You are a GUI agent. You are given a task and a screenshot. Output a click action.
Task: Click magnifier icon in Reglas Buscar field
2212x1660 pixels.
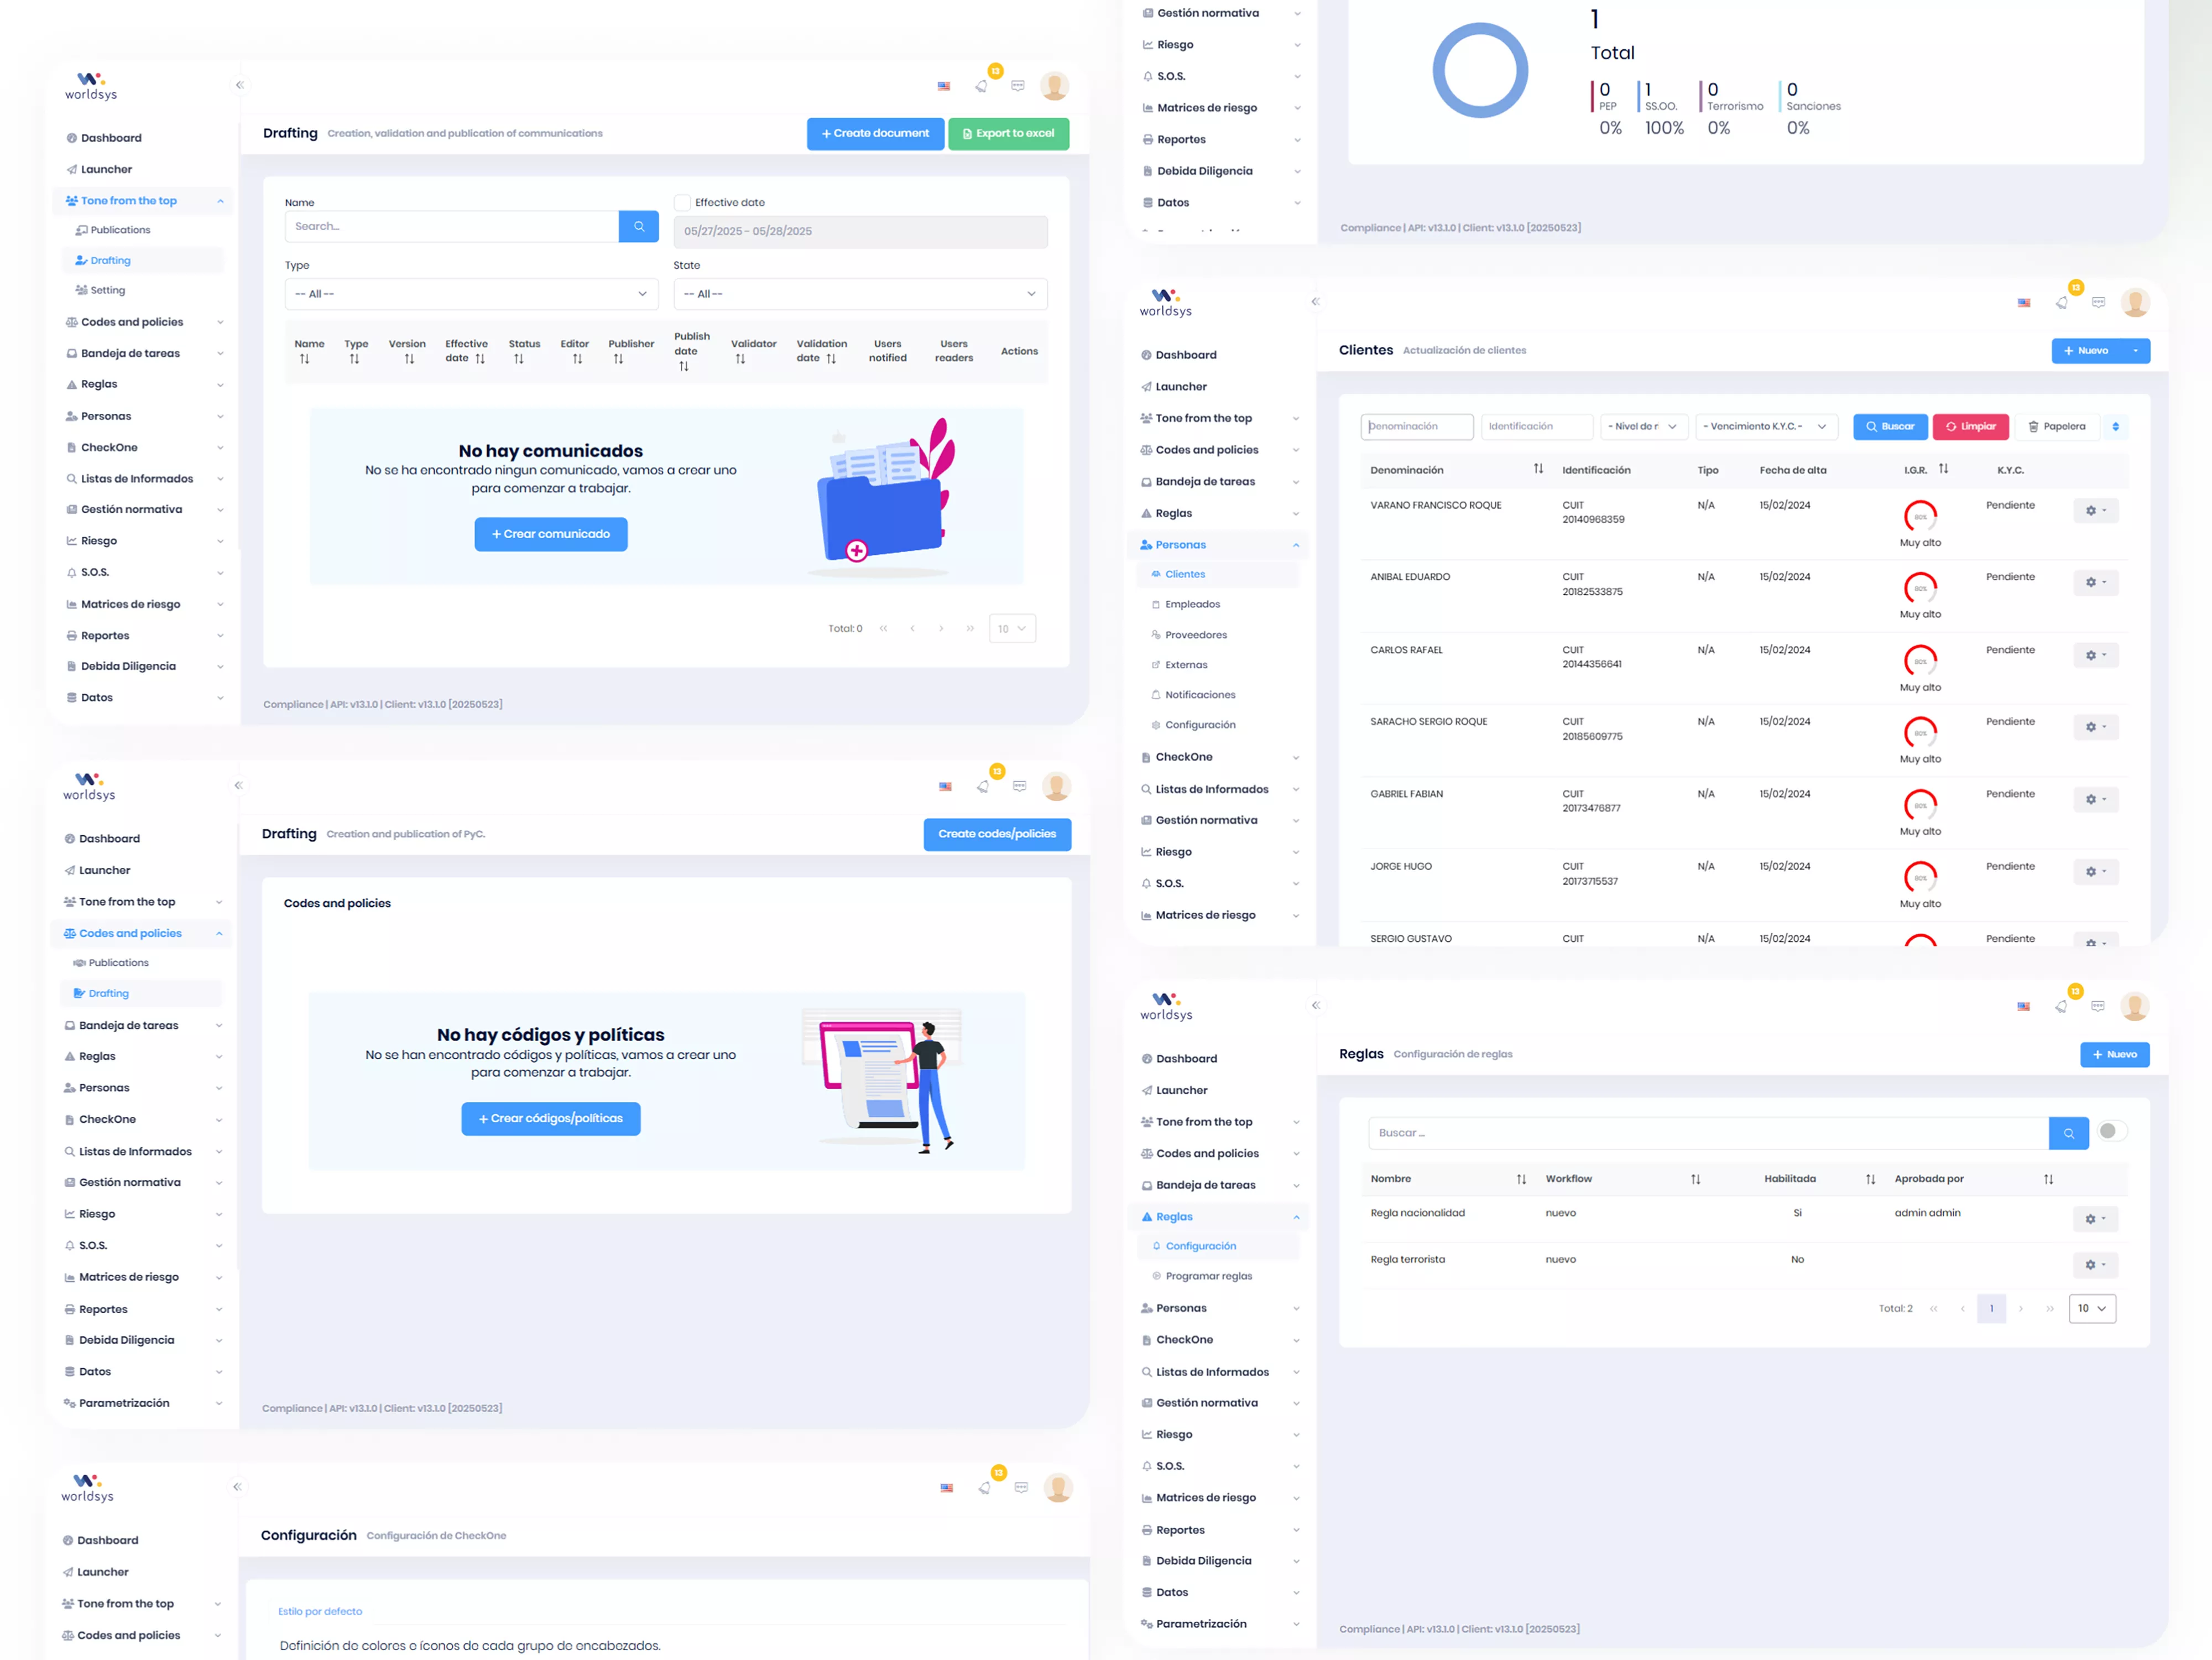(x=2068, y=1133)
